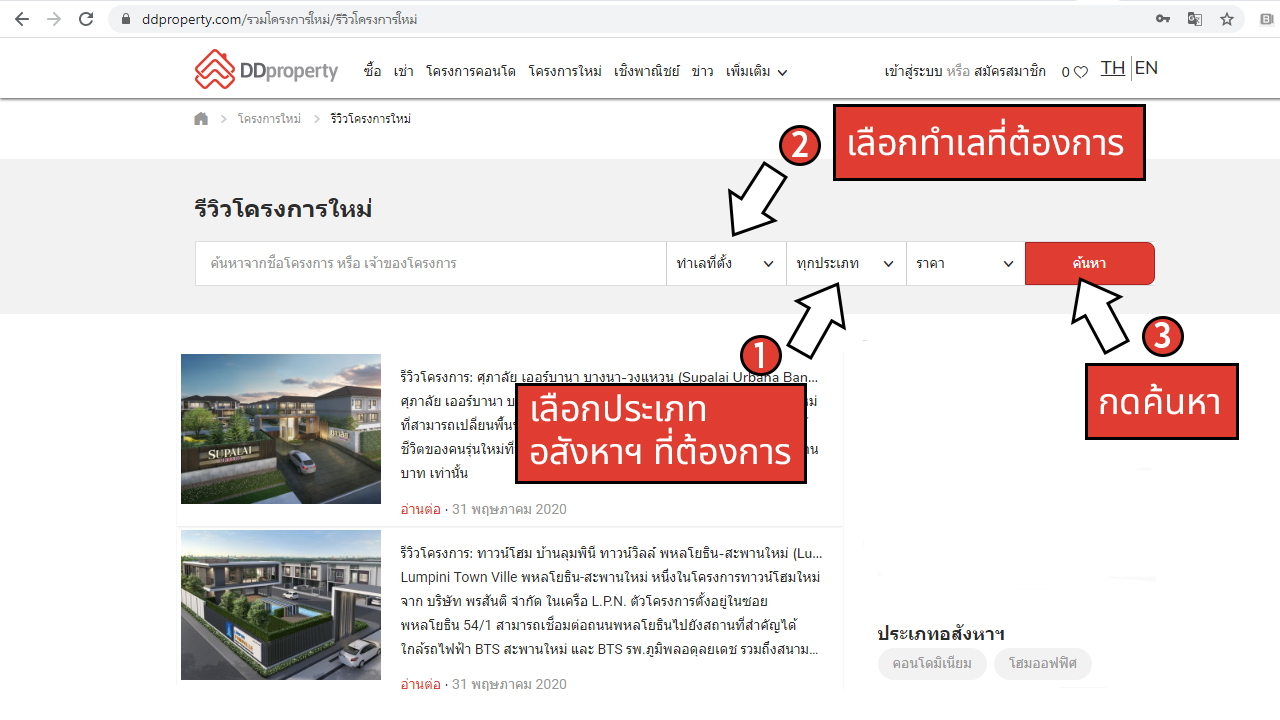This screenshot has width=1280, height=720.
Task: Open the ซื้อ menu item
Action: (373, 71)
